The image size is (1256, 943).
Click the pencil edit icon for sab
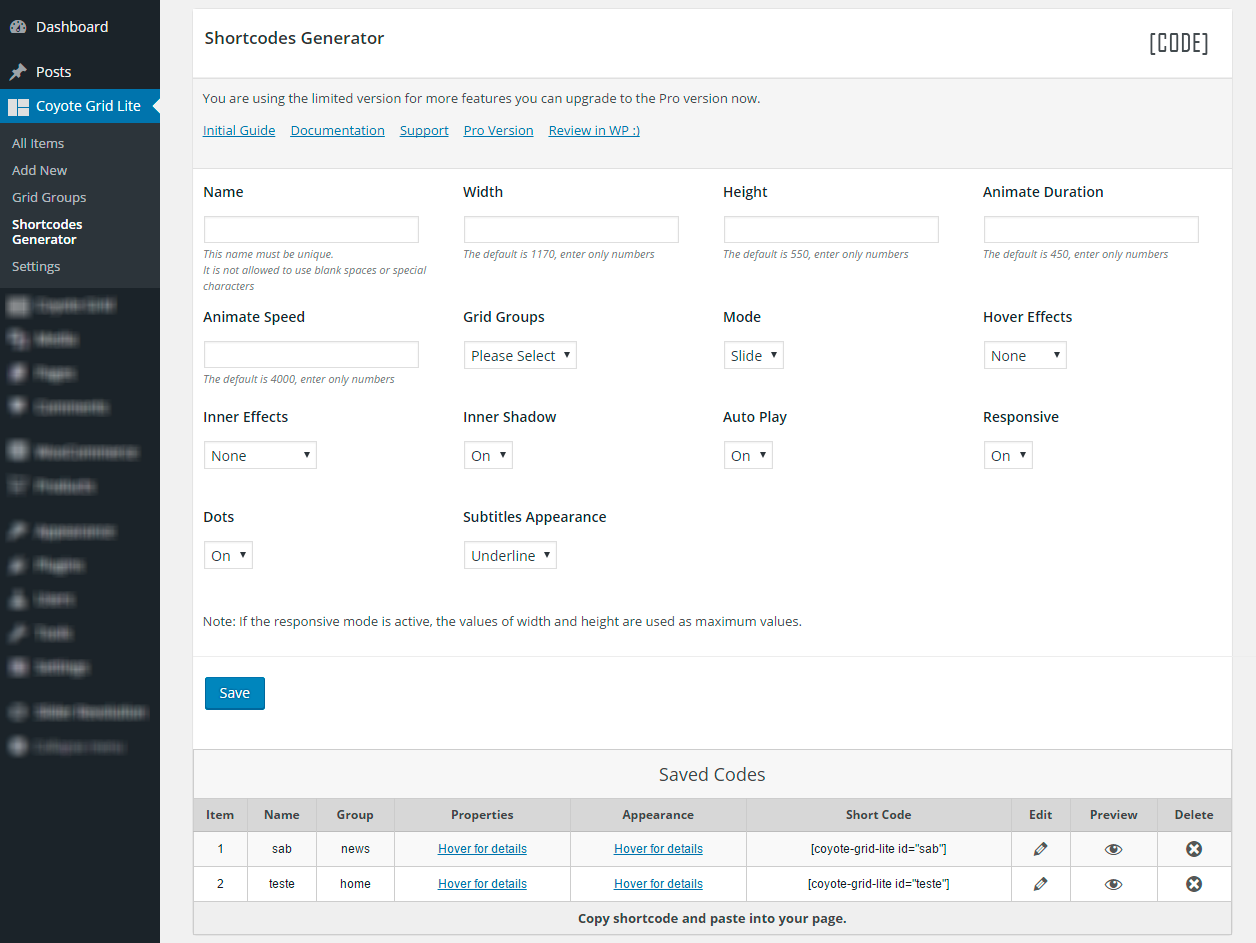(x=1040, y=849)
